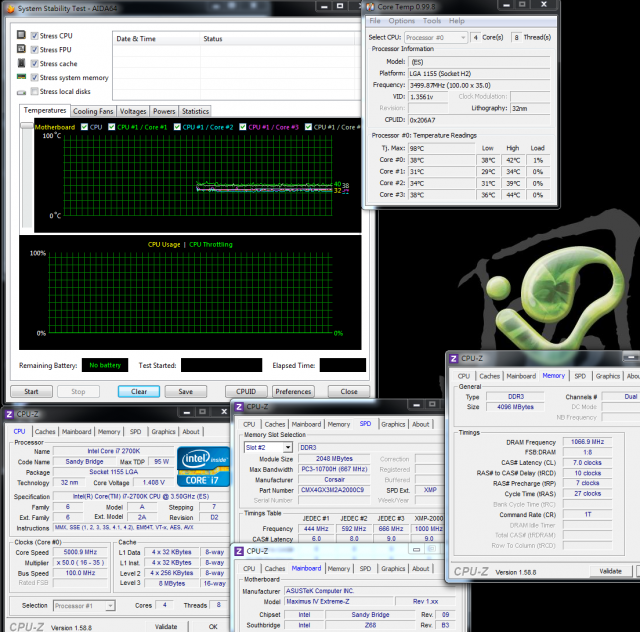
Task: Open the About tab in CPU-Z Mainboard window
Action: point(420,569)
